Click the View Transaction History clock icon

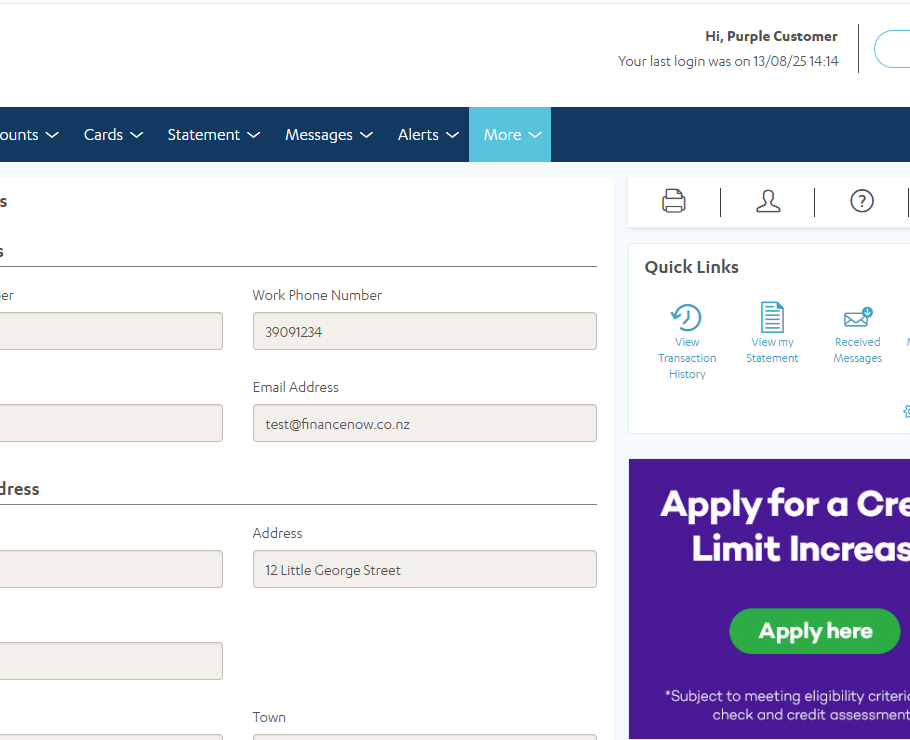point(686,318)
